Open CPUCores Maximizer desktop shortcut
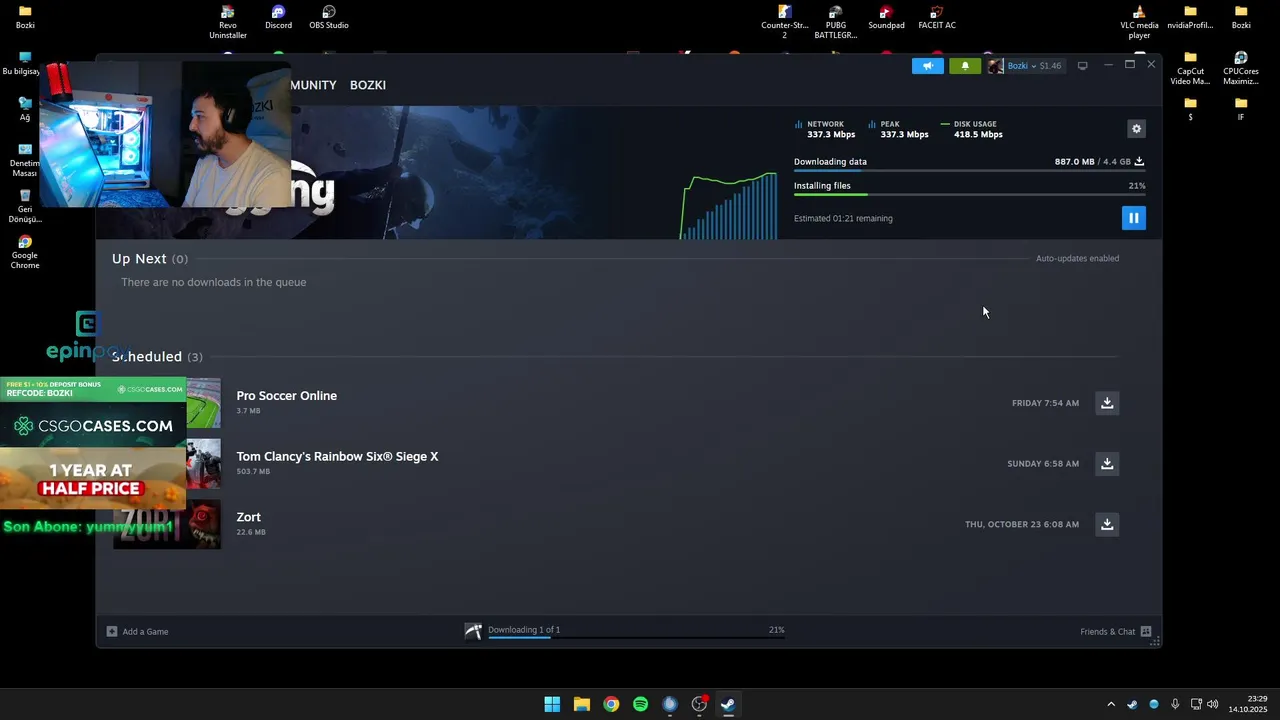This screenshot has height=720, width=1280. tap(1241, 69)
